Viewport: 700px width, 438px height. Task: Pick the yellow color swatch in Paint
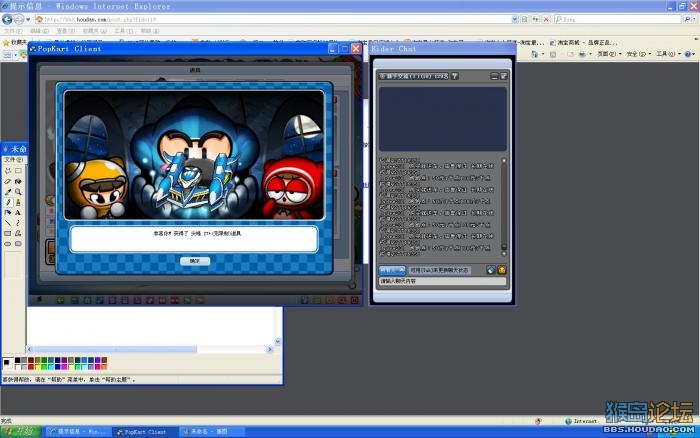pos(38,367)
